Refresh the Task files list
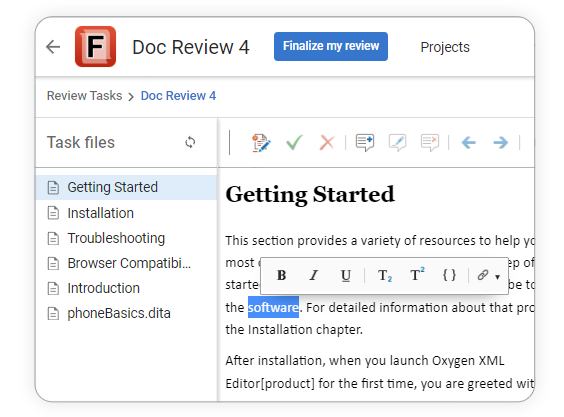The height and width of the screenshot is (417, 564). [x=190, y=142]
